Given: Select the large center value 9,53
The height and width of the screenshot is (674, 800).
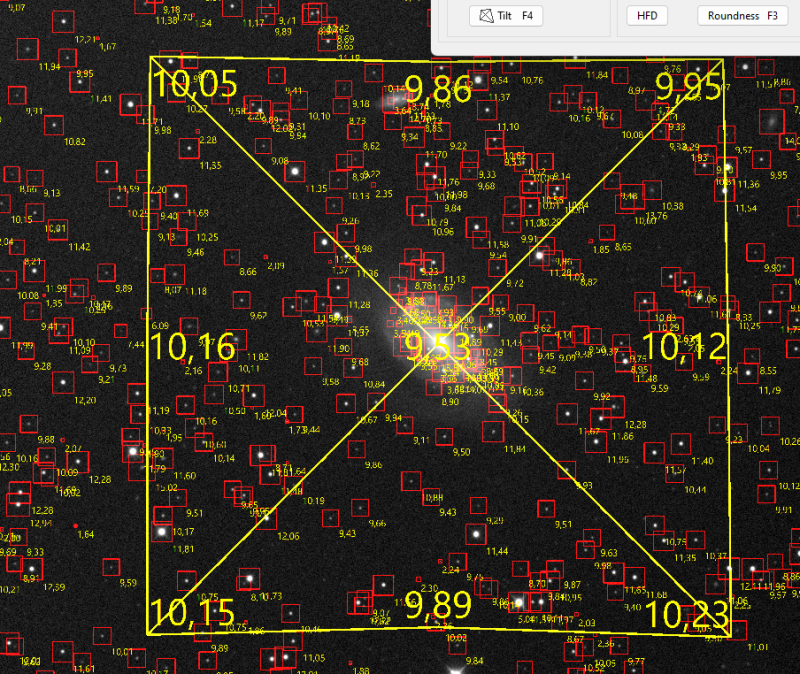Looking at the screenshot, I should [437, 347].
